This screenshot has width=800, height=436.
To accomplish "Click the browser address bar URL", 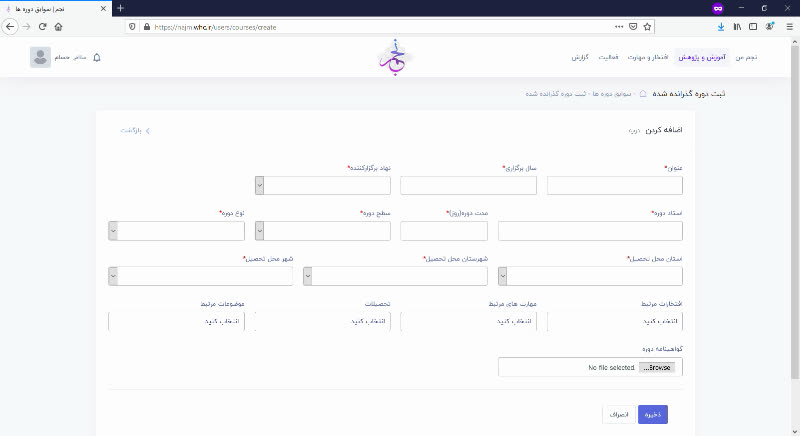I will (215, 28).
